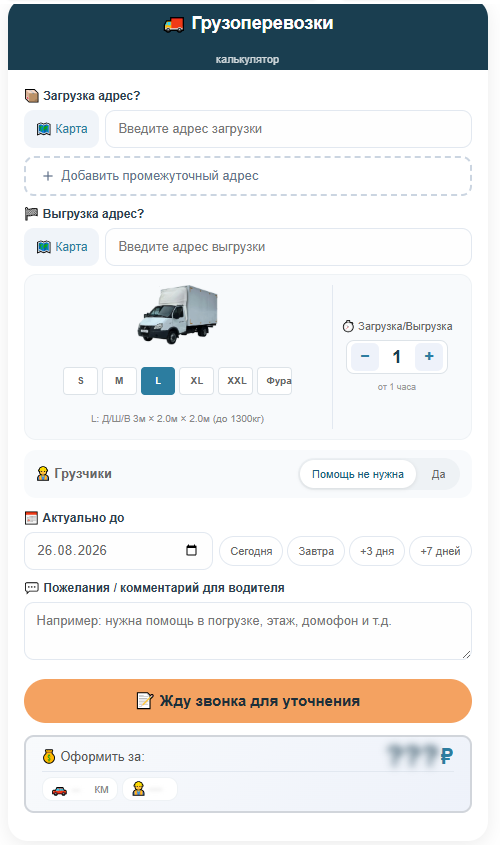Click the unloading address input field

click(288, 247)
